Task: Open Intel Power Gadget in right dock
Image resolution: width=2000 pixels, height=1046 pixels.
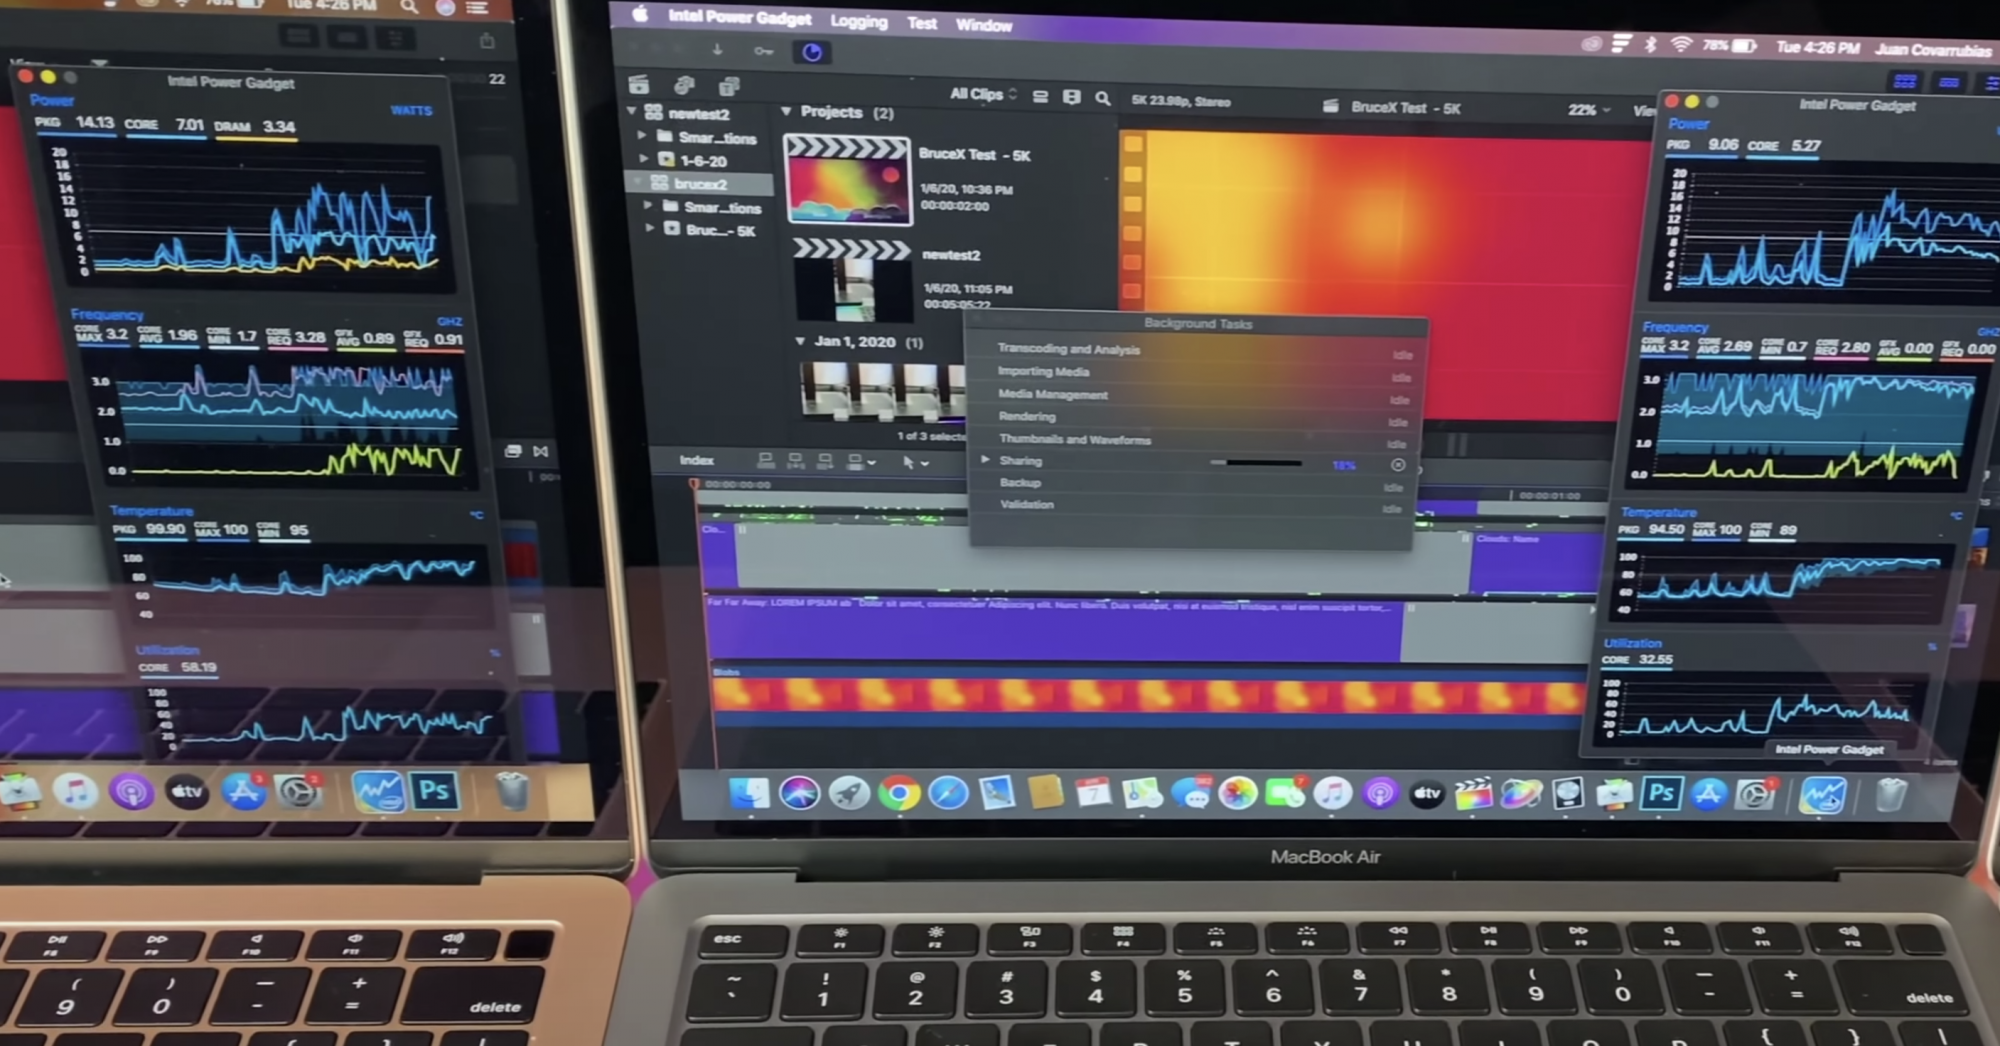Action: pyautogui.click(x=1823, y=795)
